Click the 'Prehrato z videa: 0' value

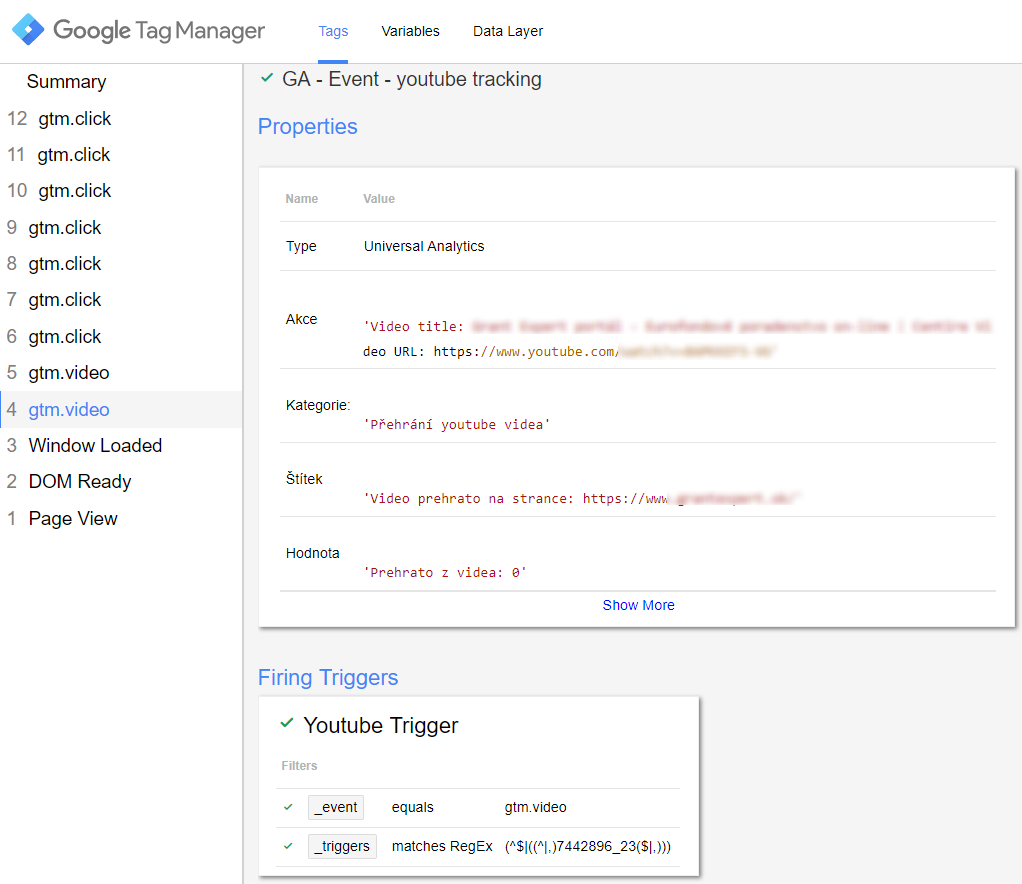click(445, 572)
